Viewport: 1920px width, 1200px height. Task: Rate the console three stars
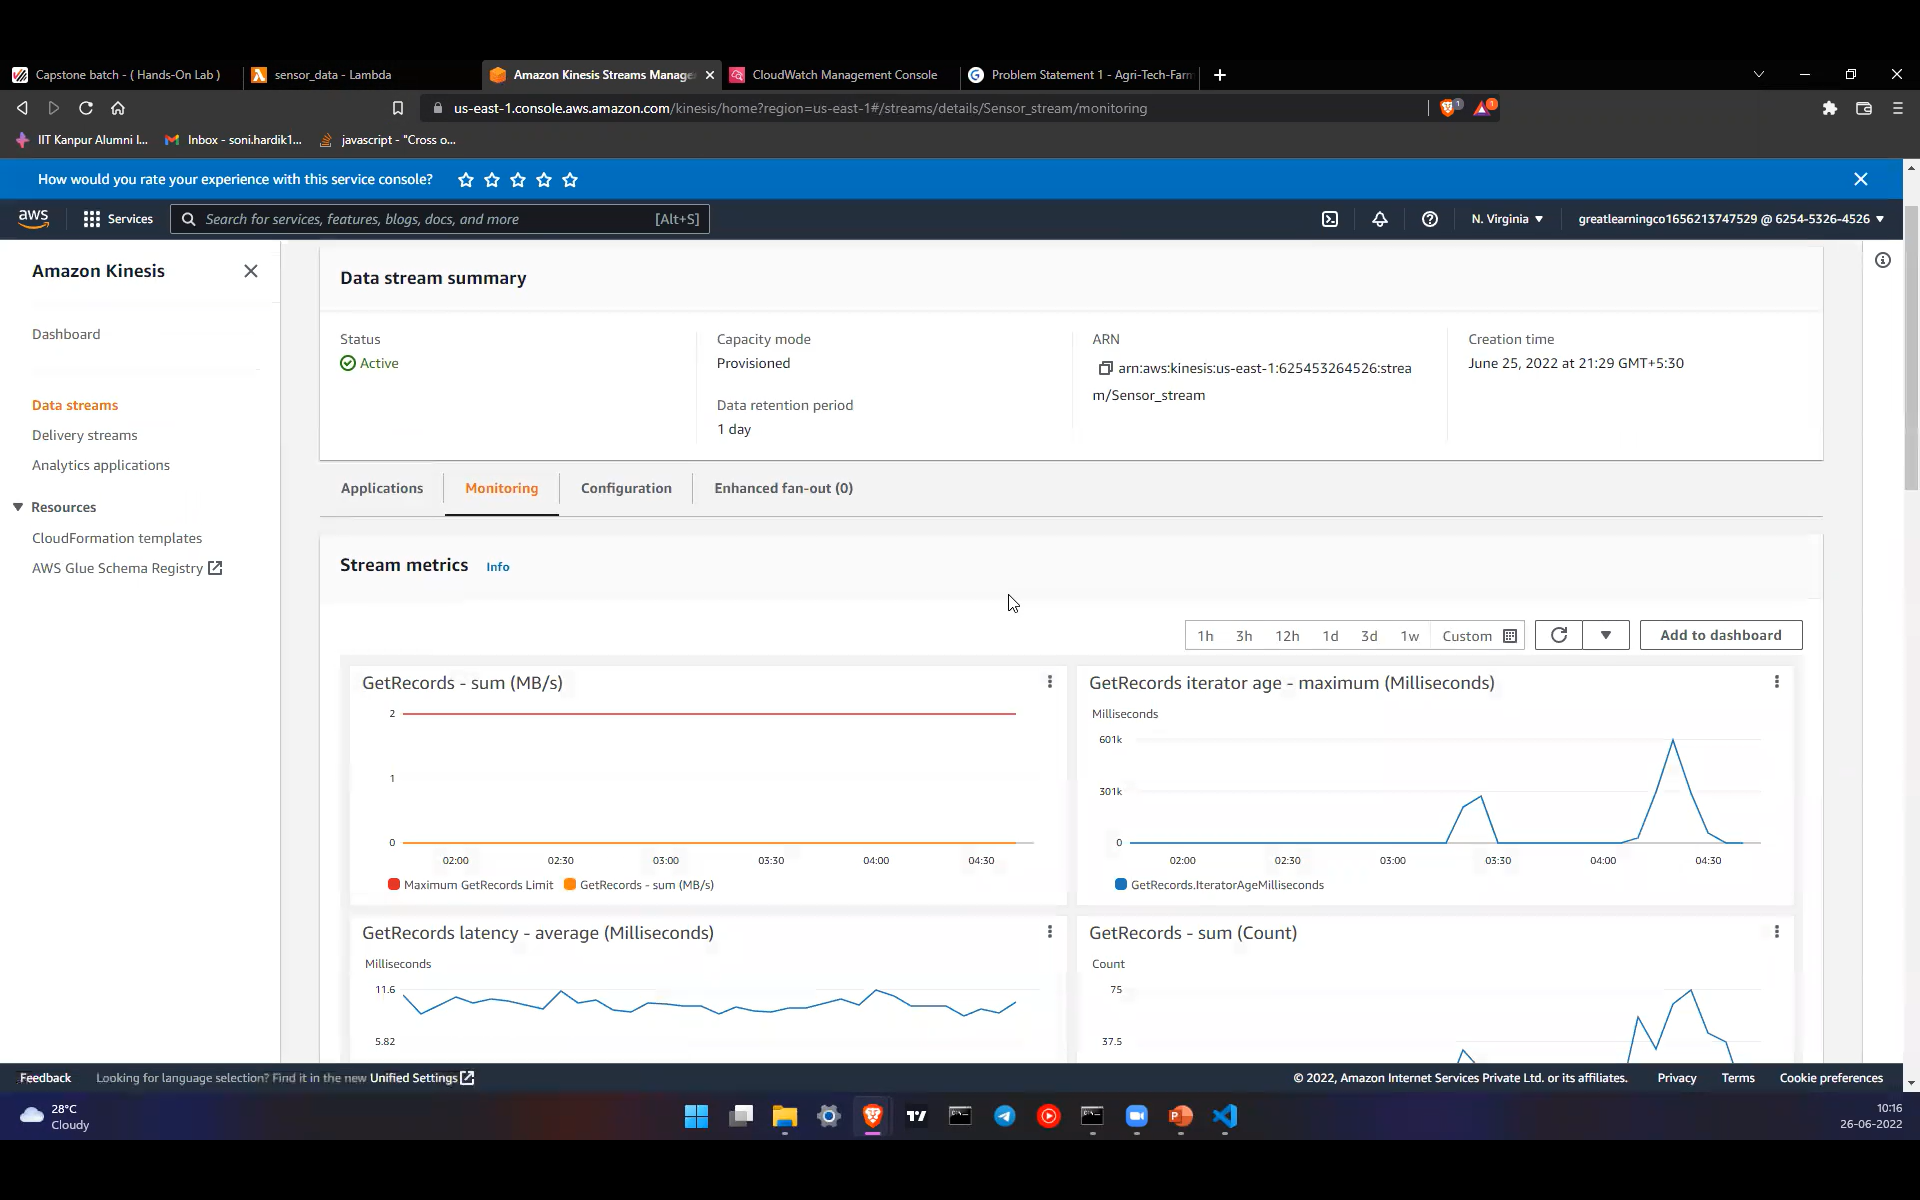click(x=518, y=180)
